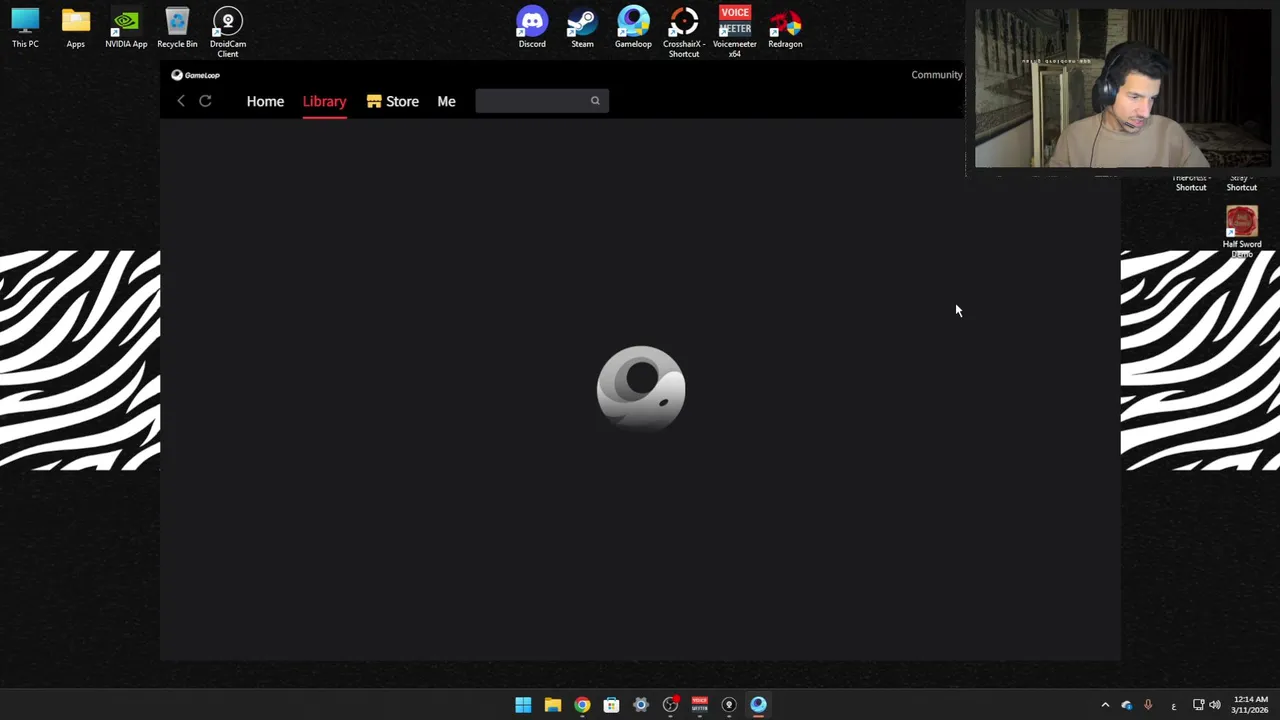This screenshot has height=720, width=1280.
Task: Focus the GameLoop search field
Action: (x=541, y=101)
